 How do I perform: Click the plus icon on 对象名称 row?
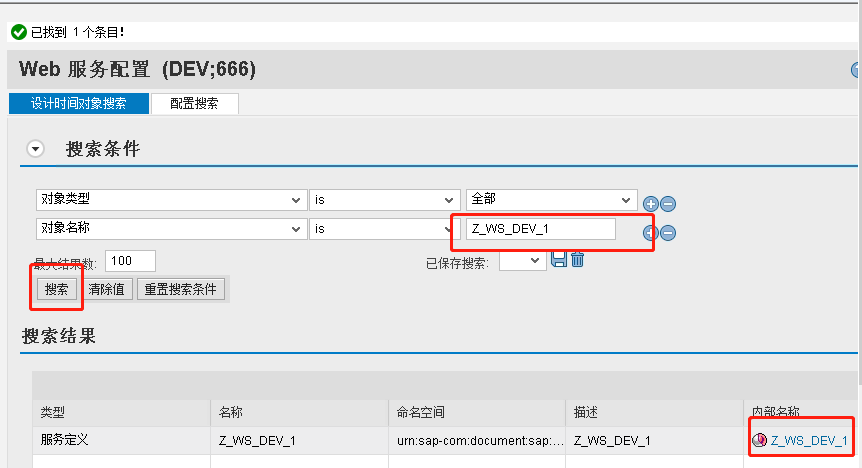pos(650,232)
